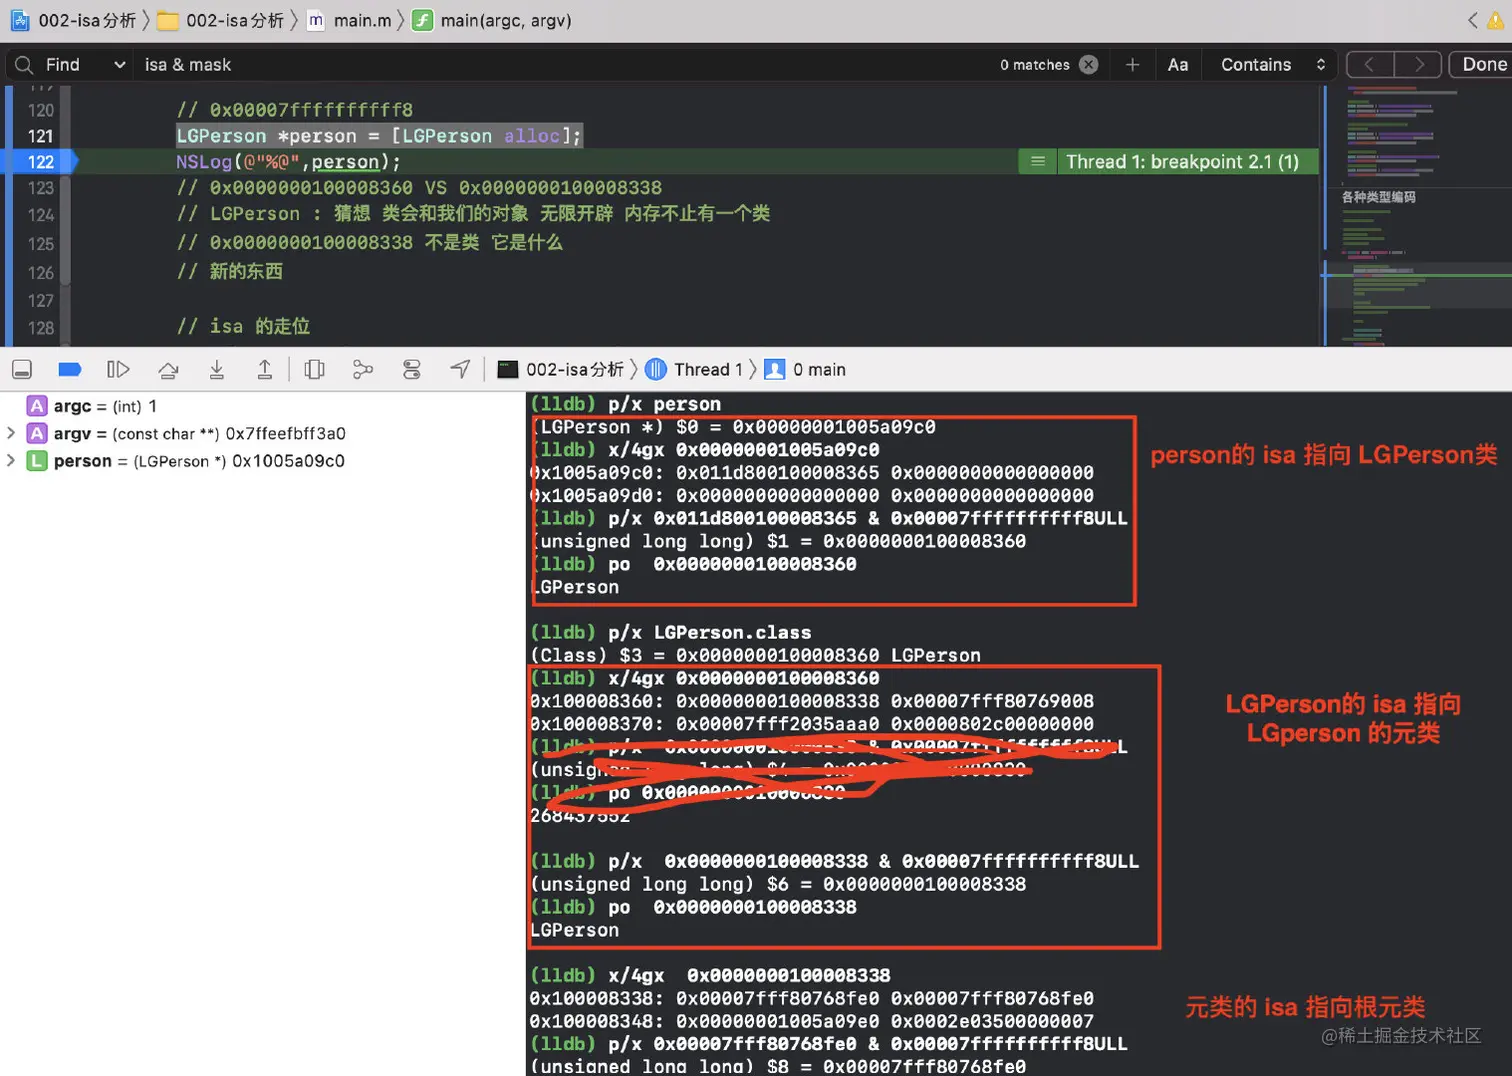Select 0 main stack frame
Viewport: 1512px width, 1076px height.
tap(805, 370)
